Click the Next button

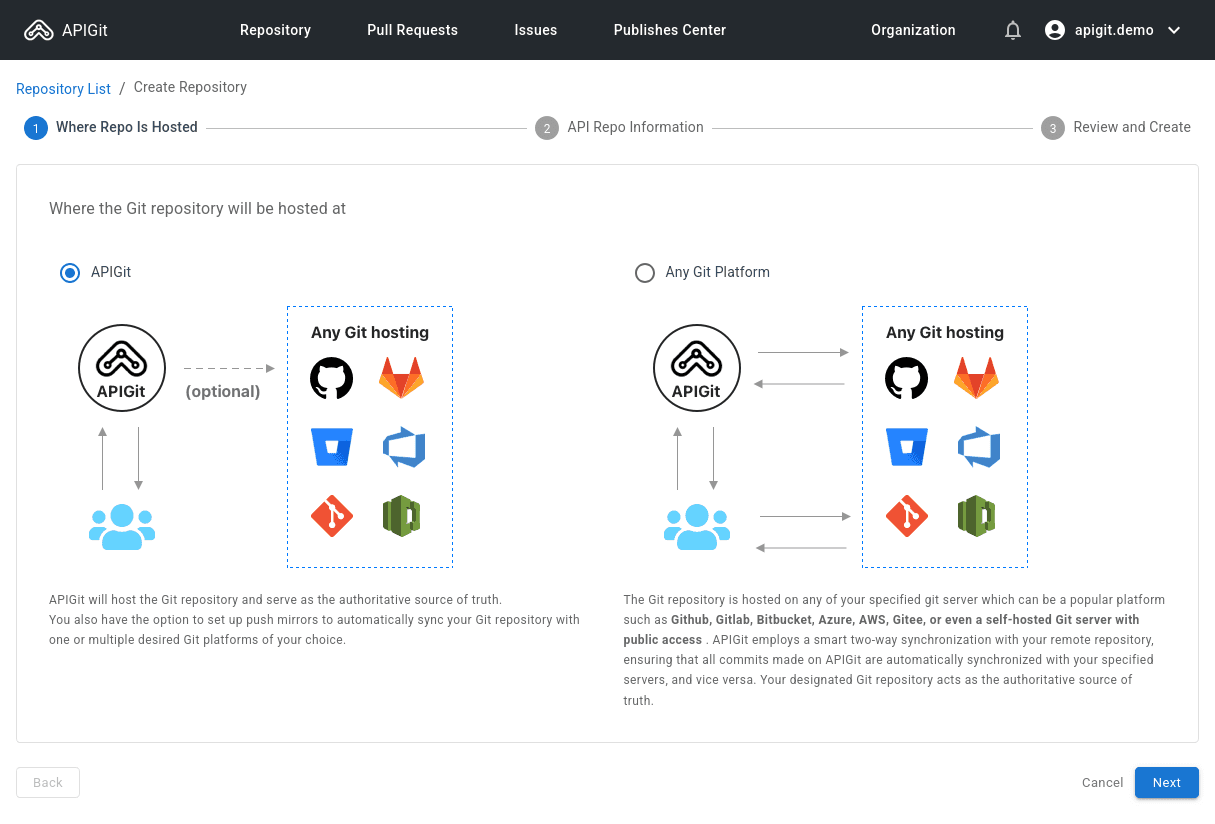[1167, 783]
